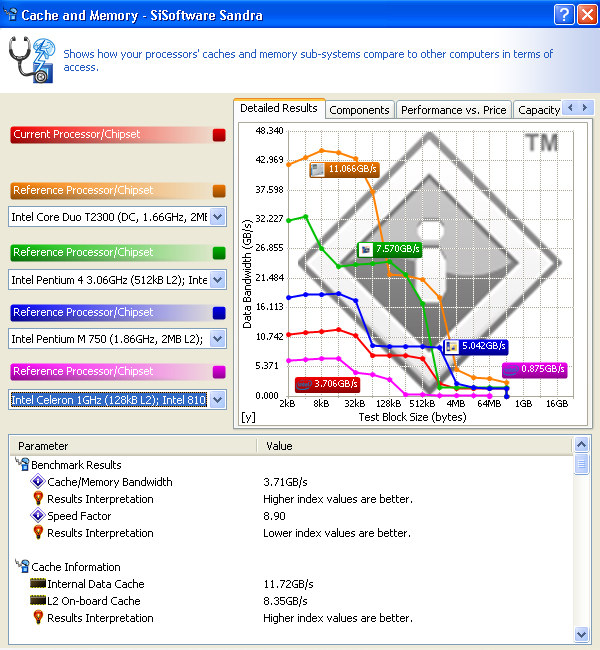Open the Components tab
Viewport: 600px width, 650px height.
pos(359,110)
